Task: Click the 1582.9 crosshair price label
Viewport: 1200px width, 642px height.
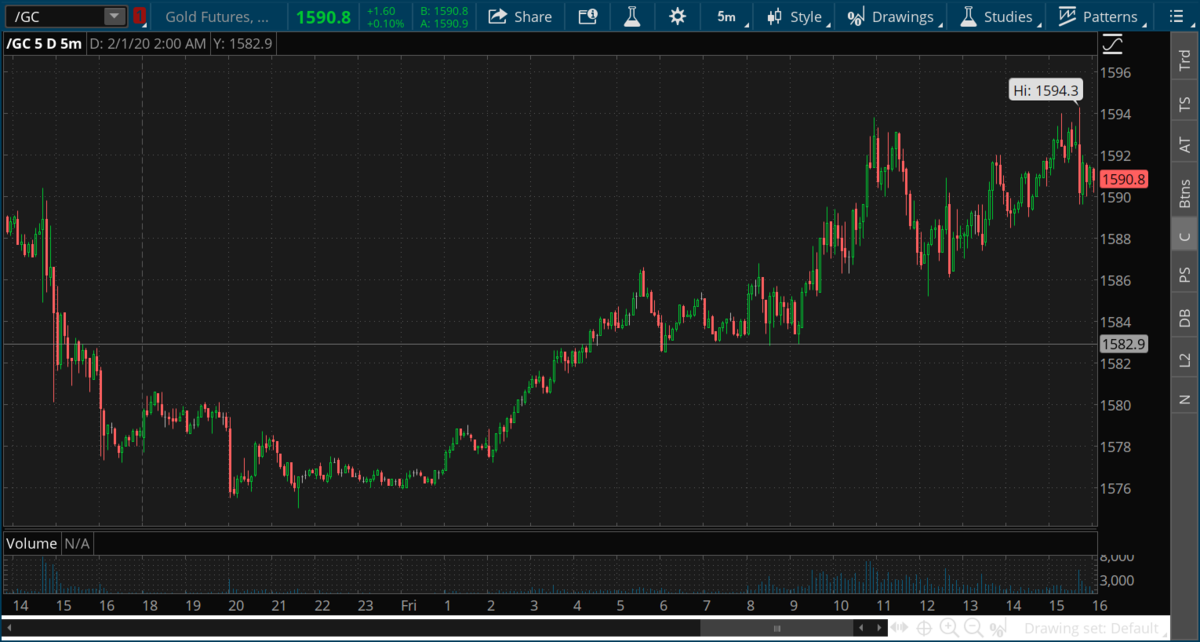Action: pyautogui.click(x=1123, y=344)
